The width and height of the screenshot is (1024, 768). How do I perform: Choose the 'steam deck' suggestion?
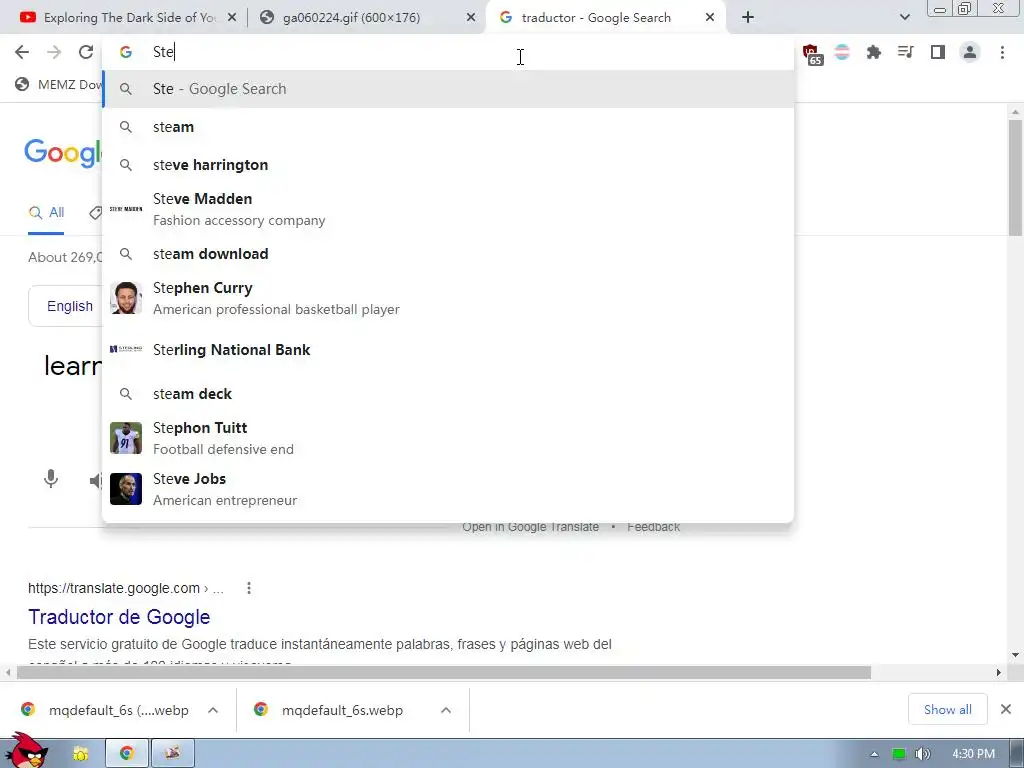tap(448, 394)
